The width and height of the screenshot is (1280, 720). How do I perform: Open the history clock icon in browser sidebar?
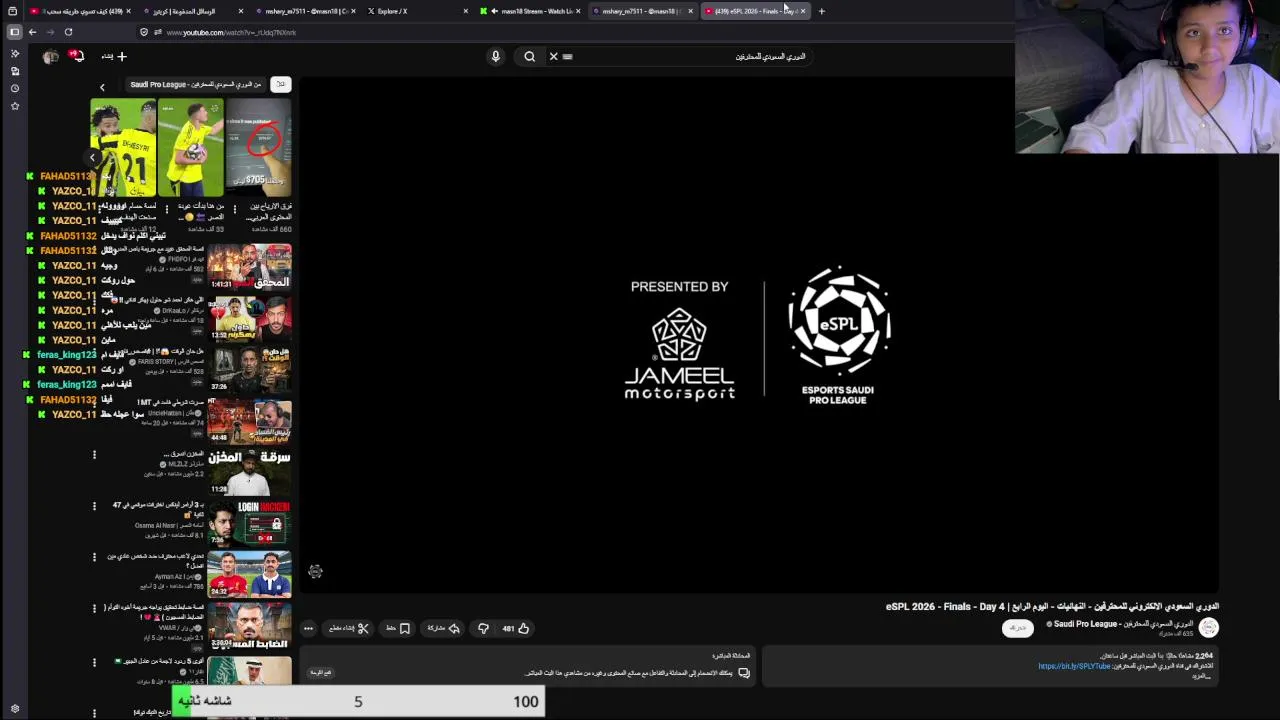tap(14, 88)
